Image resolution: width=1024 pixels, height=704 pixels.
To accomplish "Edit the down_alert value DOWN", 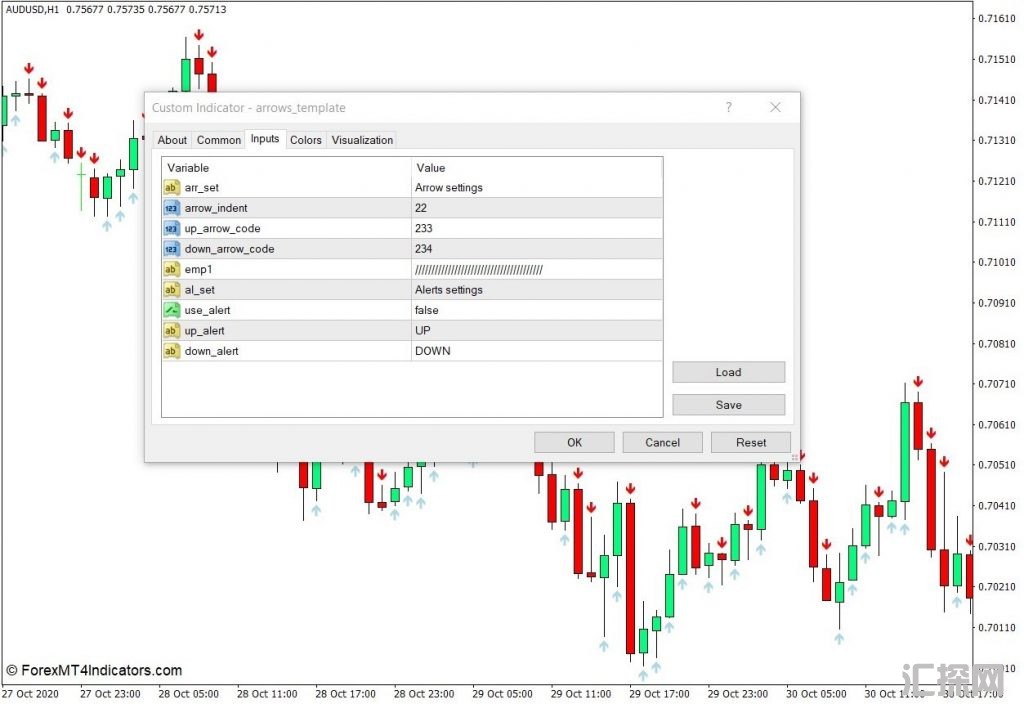I will 537,351.
